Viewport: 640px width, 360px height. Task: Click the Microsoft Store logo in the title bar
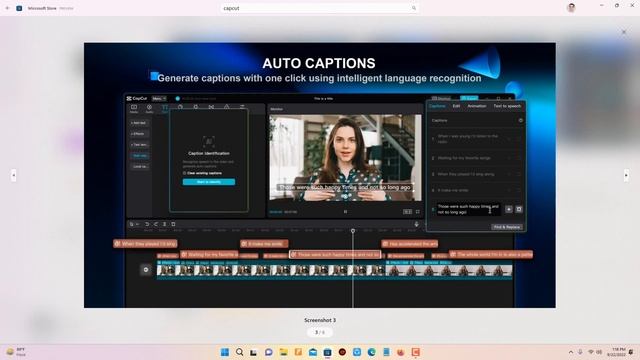19,8
